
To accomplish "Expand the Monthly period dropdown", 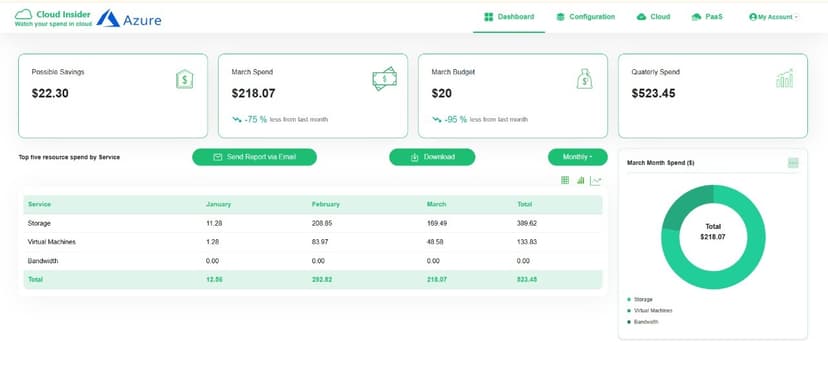I will (578, 157).
